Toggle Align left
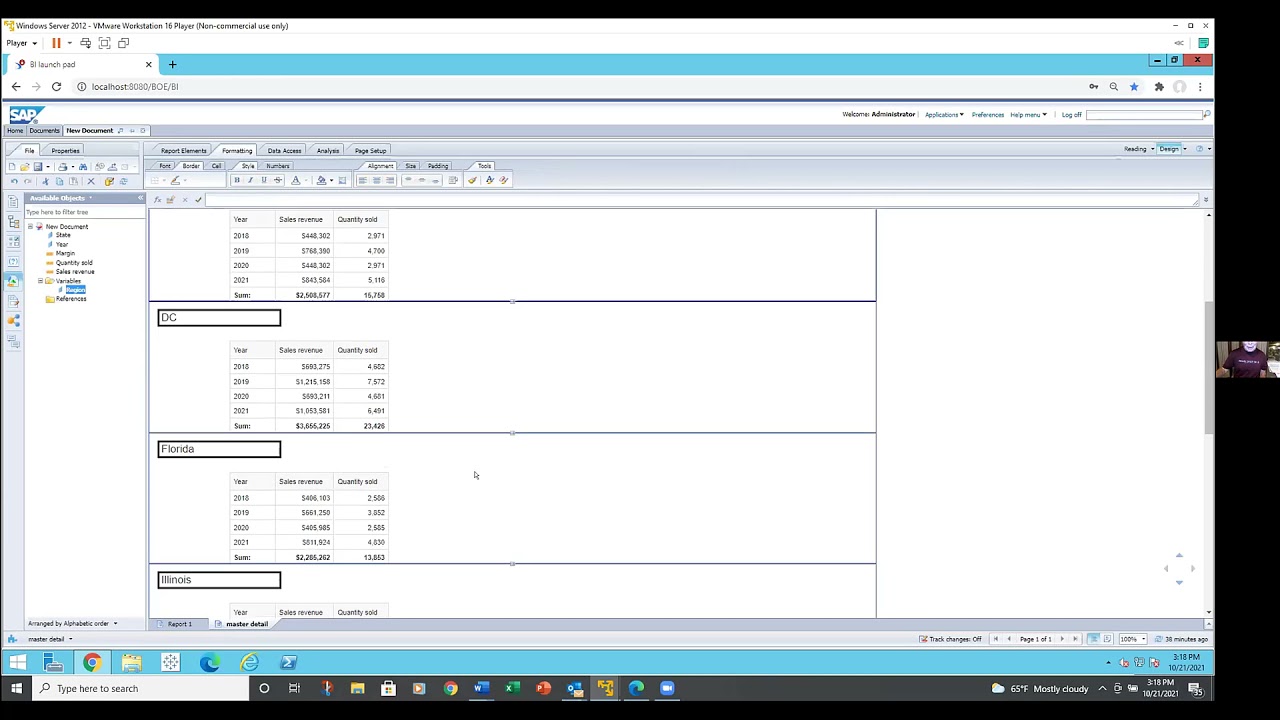 [x=363, y=180]
